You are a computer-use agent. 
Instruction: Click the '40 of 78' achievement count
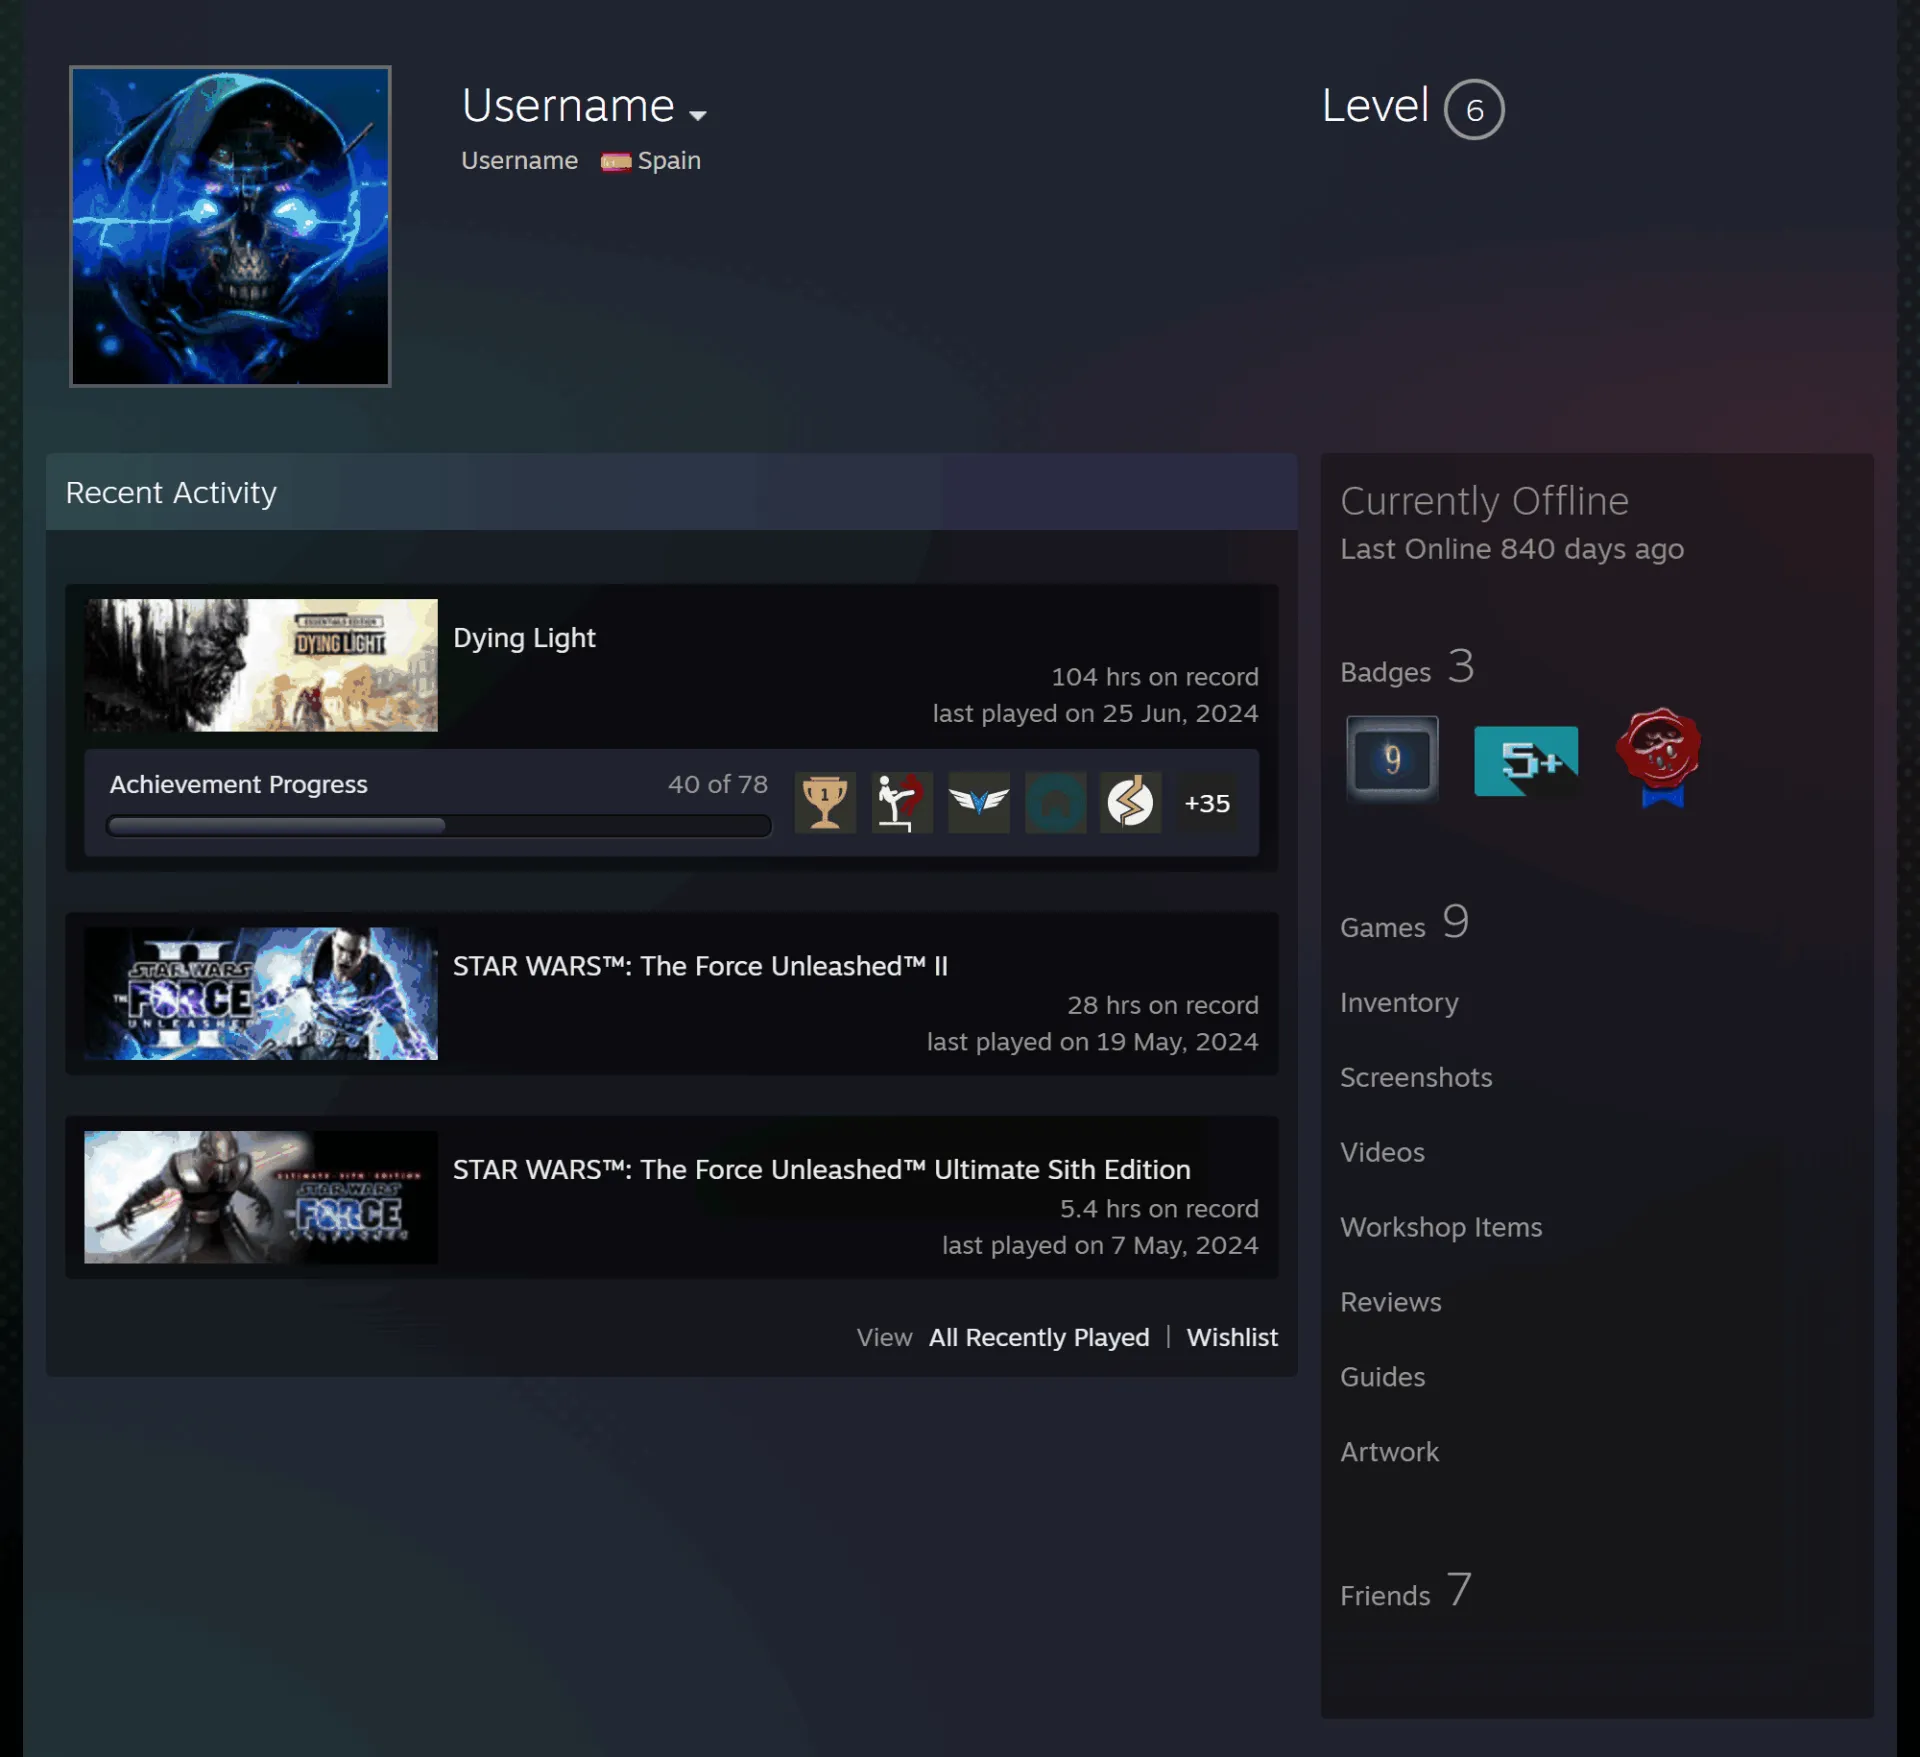(718, 785)
